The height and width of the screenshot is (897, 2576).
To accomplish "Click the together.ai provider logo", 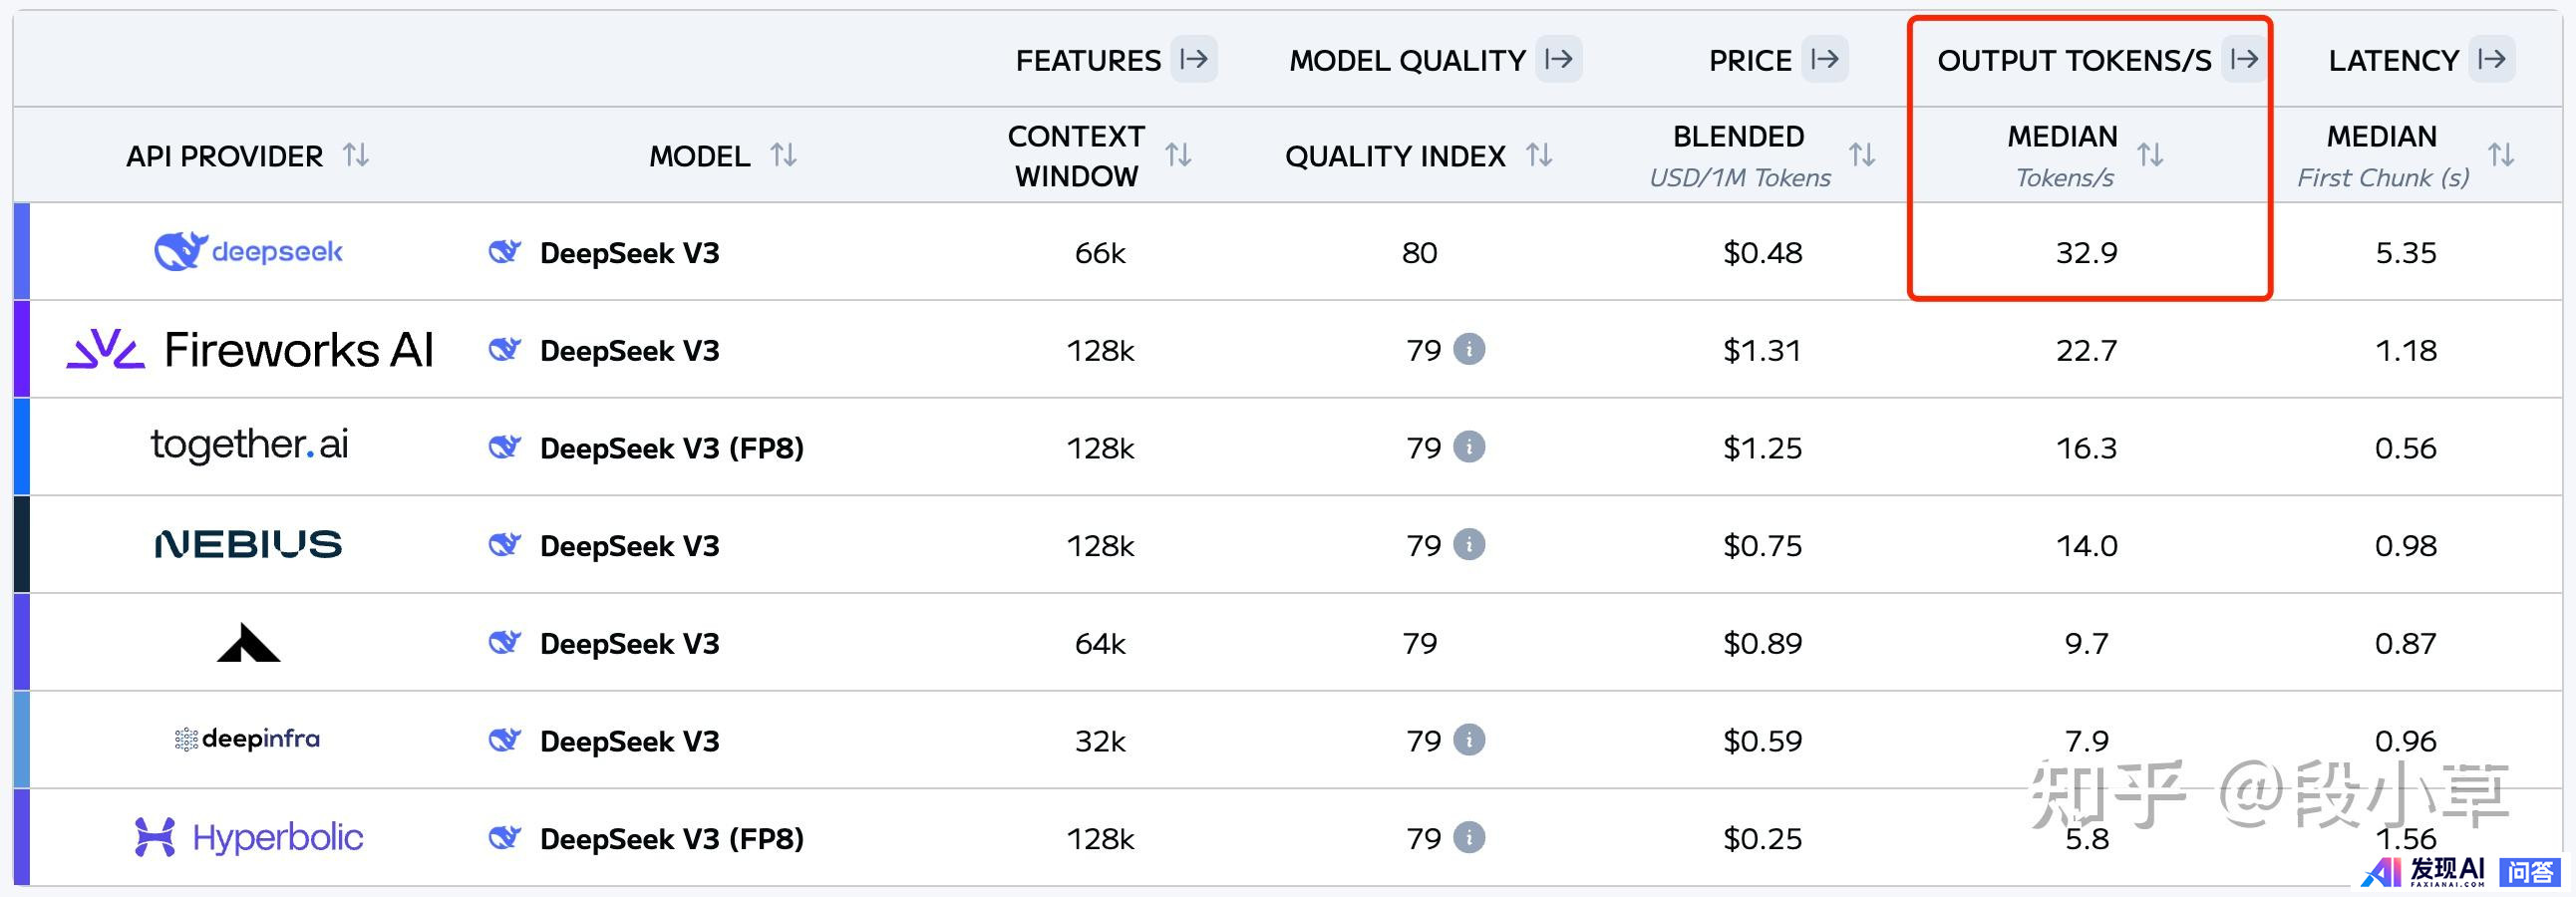I will pyautogui.click(x=249, y=445).
